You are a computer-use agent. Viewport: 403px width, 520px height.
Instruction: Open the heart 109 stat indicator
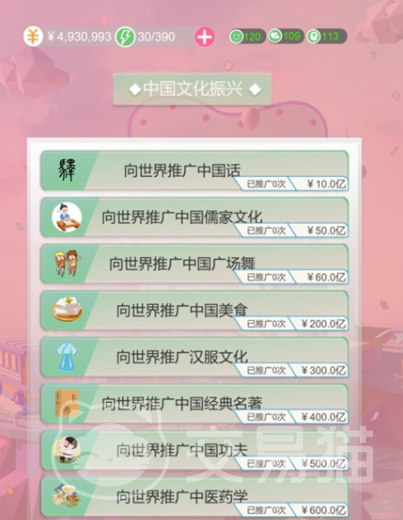[286, 36]
